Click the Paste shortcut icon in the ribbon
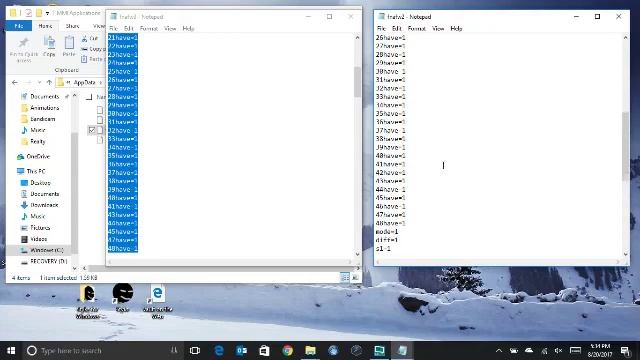The image size is (640, 360). [x=84, y=59]
